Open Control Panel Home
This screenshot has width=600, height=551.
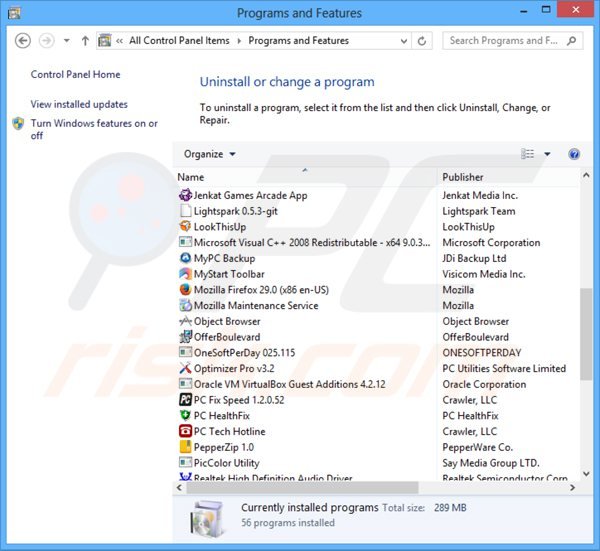(75, 74)
